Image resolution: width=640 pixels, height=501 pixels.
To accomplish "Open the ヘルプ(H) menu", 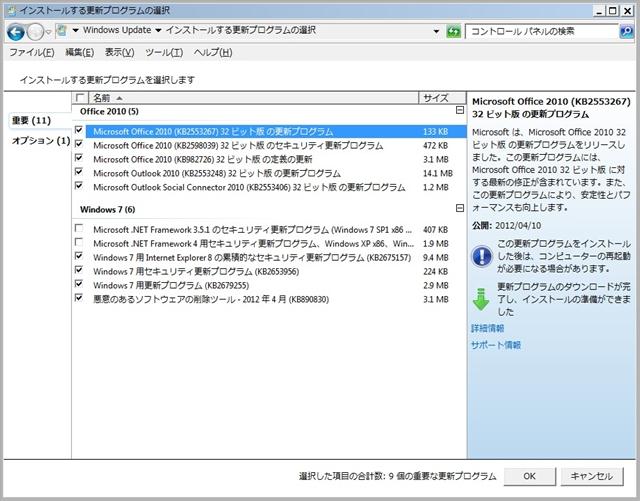I will point(213,52).
